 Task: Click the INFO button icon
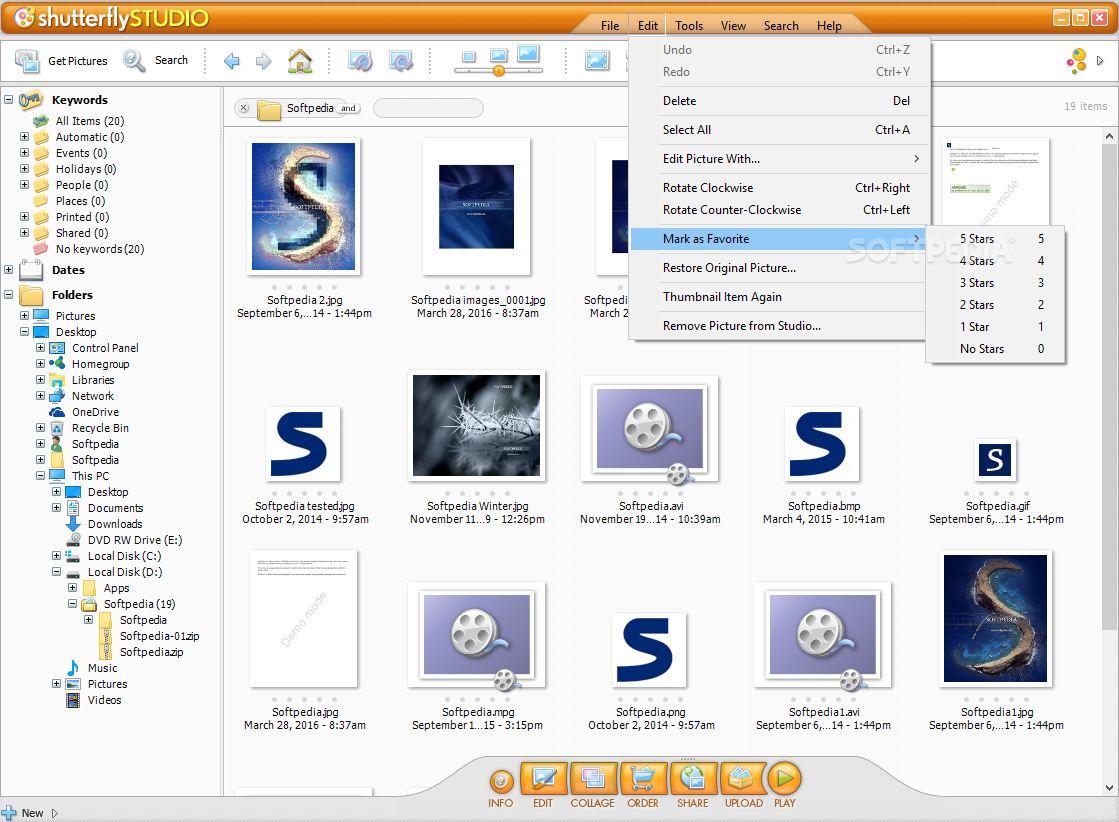click(501, 782)
